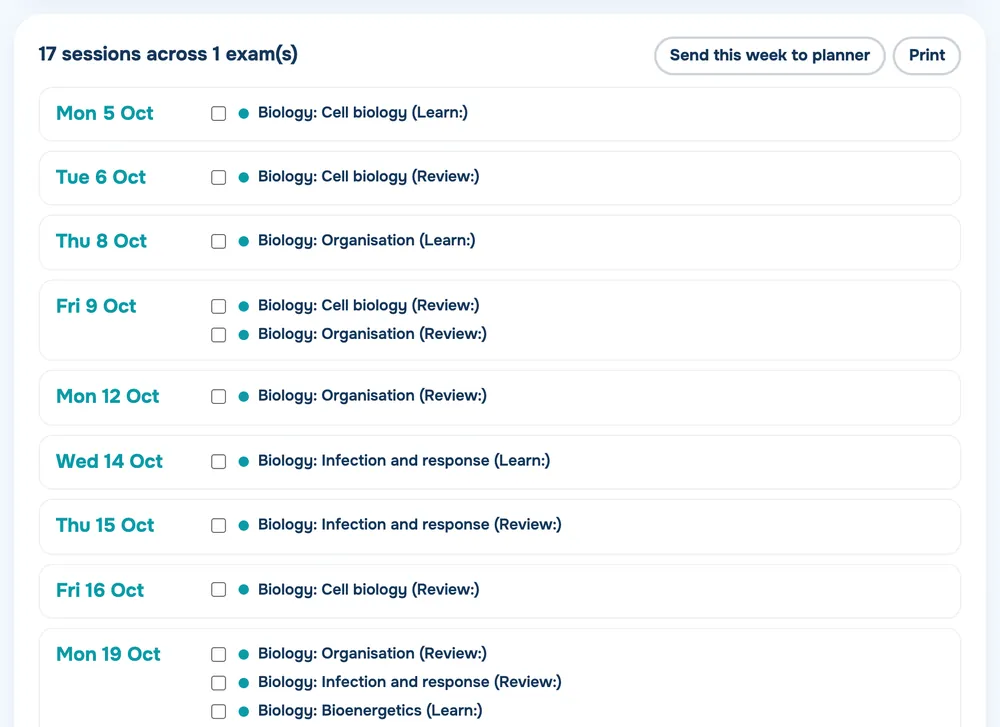Screen dimensions: 1000x727
Task: Click the Tue 6 Oct date heading
Action: [x=101, y=177]
